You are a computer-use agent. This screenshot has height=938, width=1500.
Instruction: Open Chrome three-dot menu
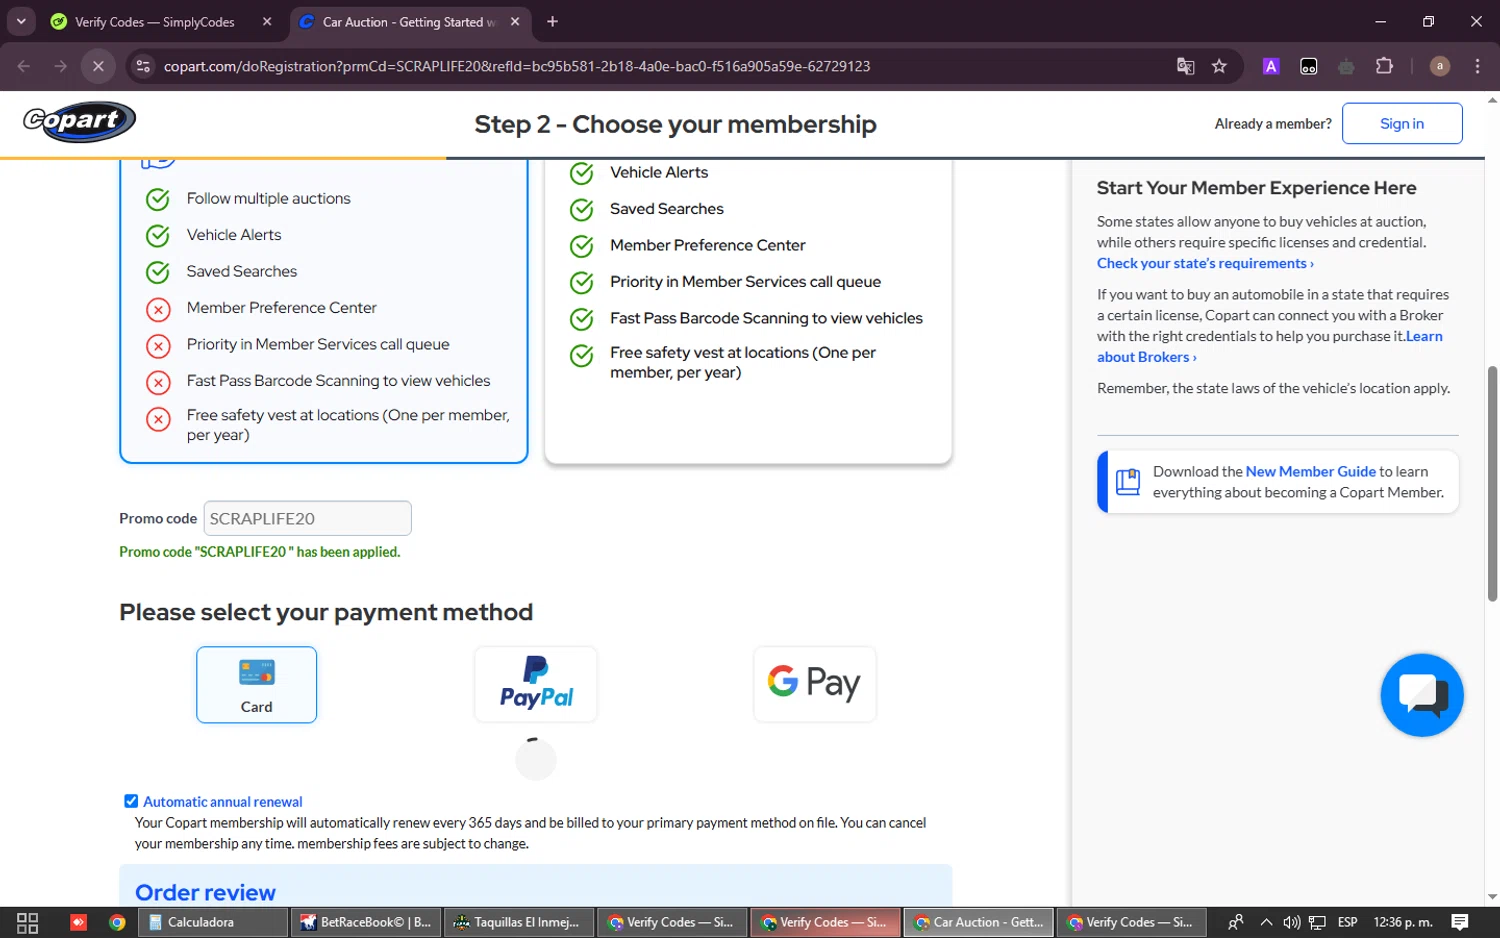coord(1477,66)
